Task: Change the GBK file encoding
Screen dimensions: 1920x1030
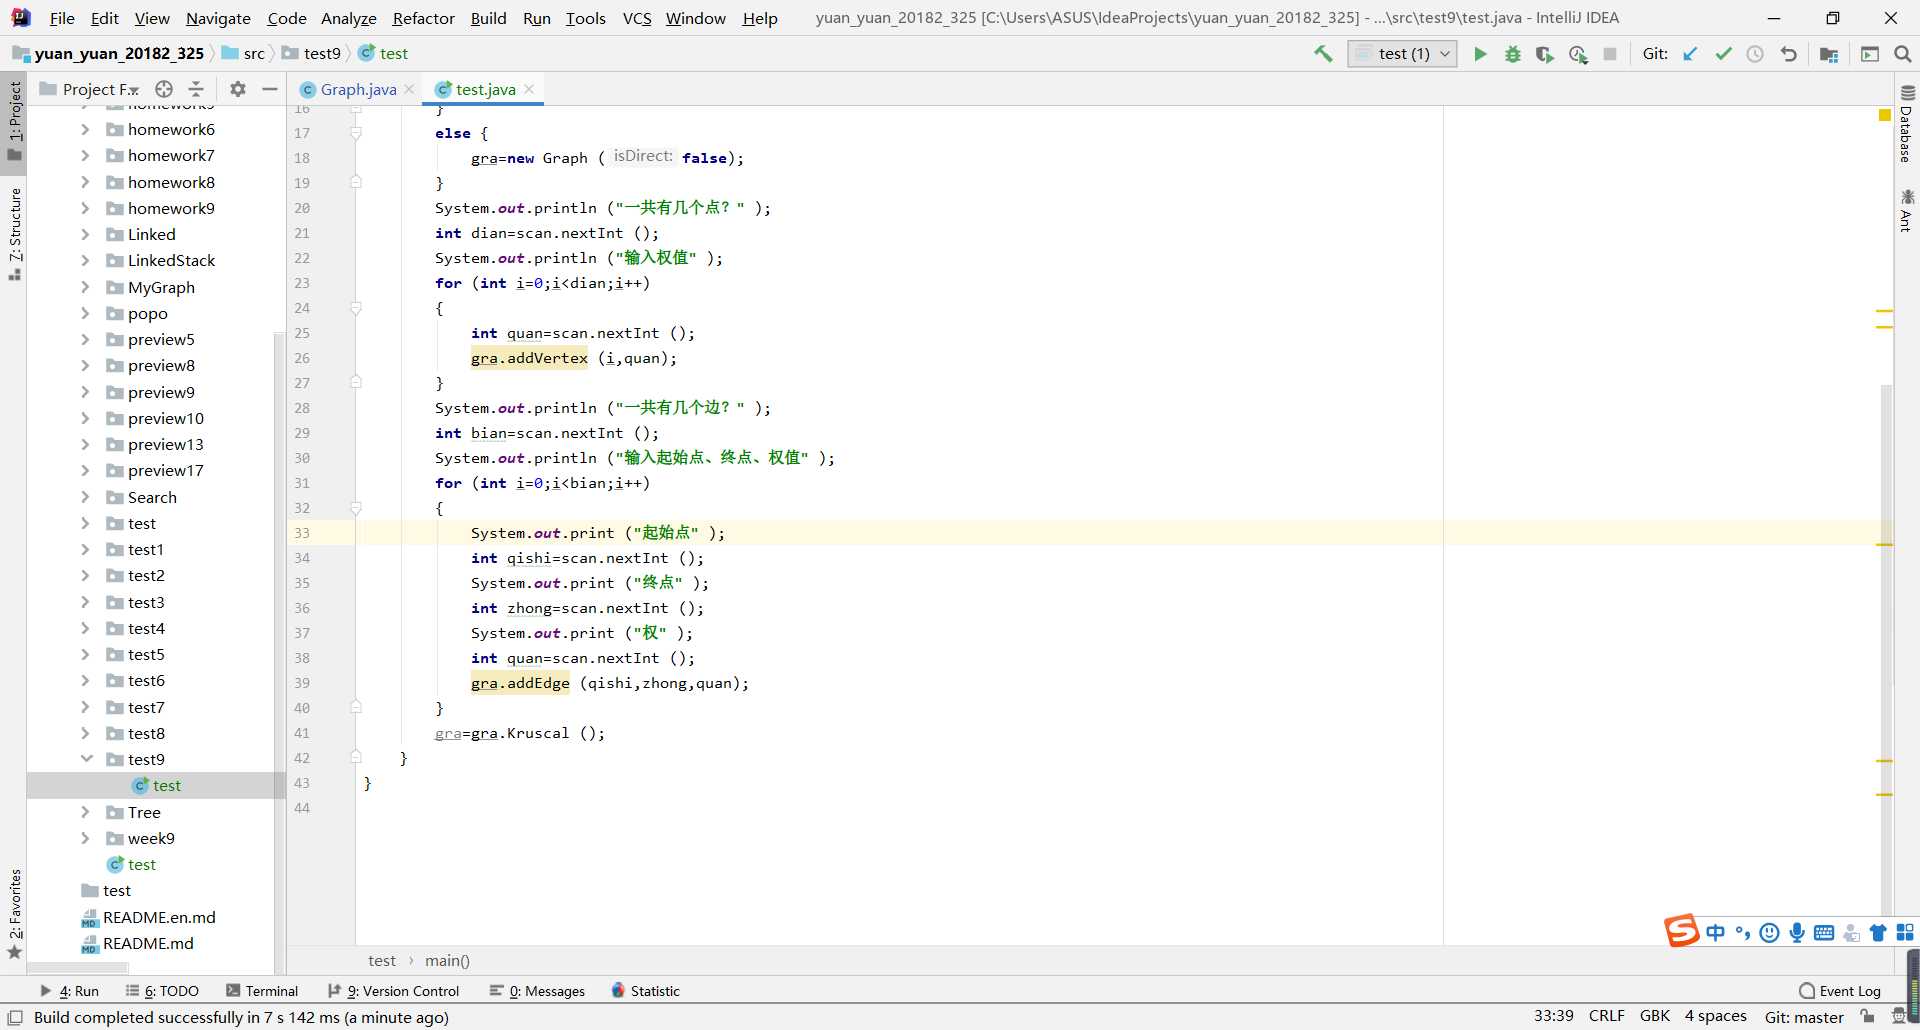Action: [x=1655, y=1016]
